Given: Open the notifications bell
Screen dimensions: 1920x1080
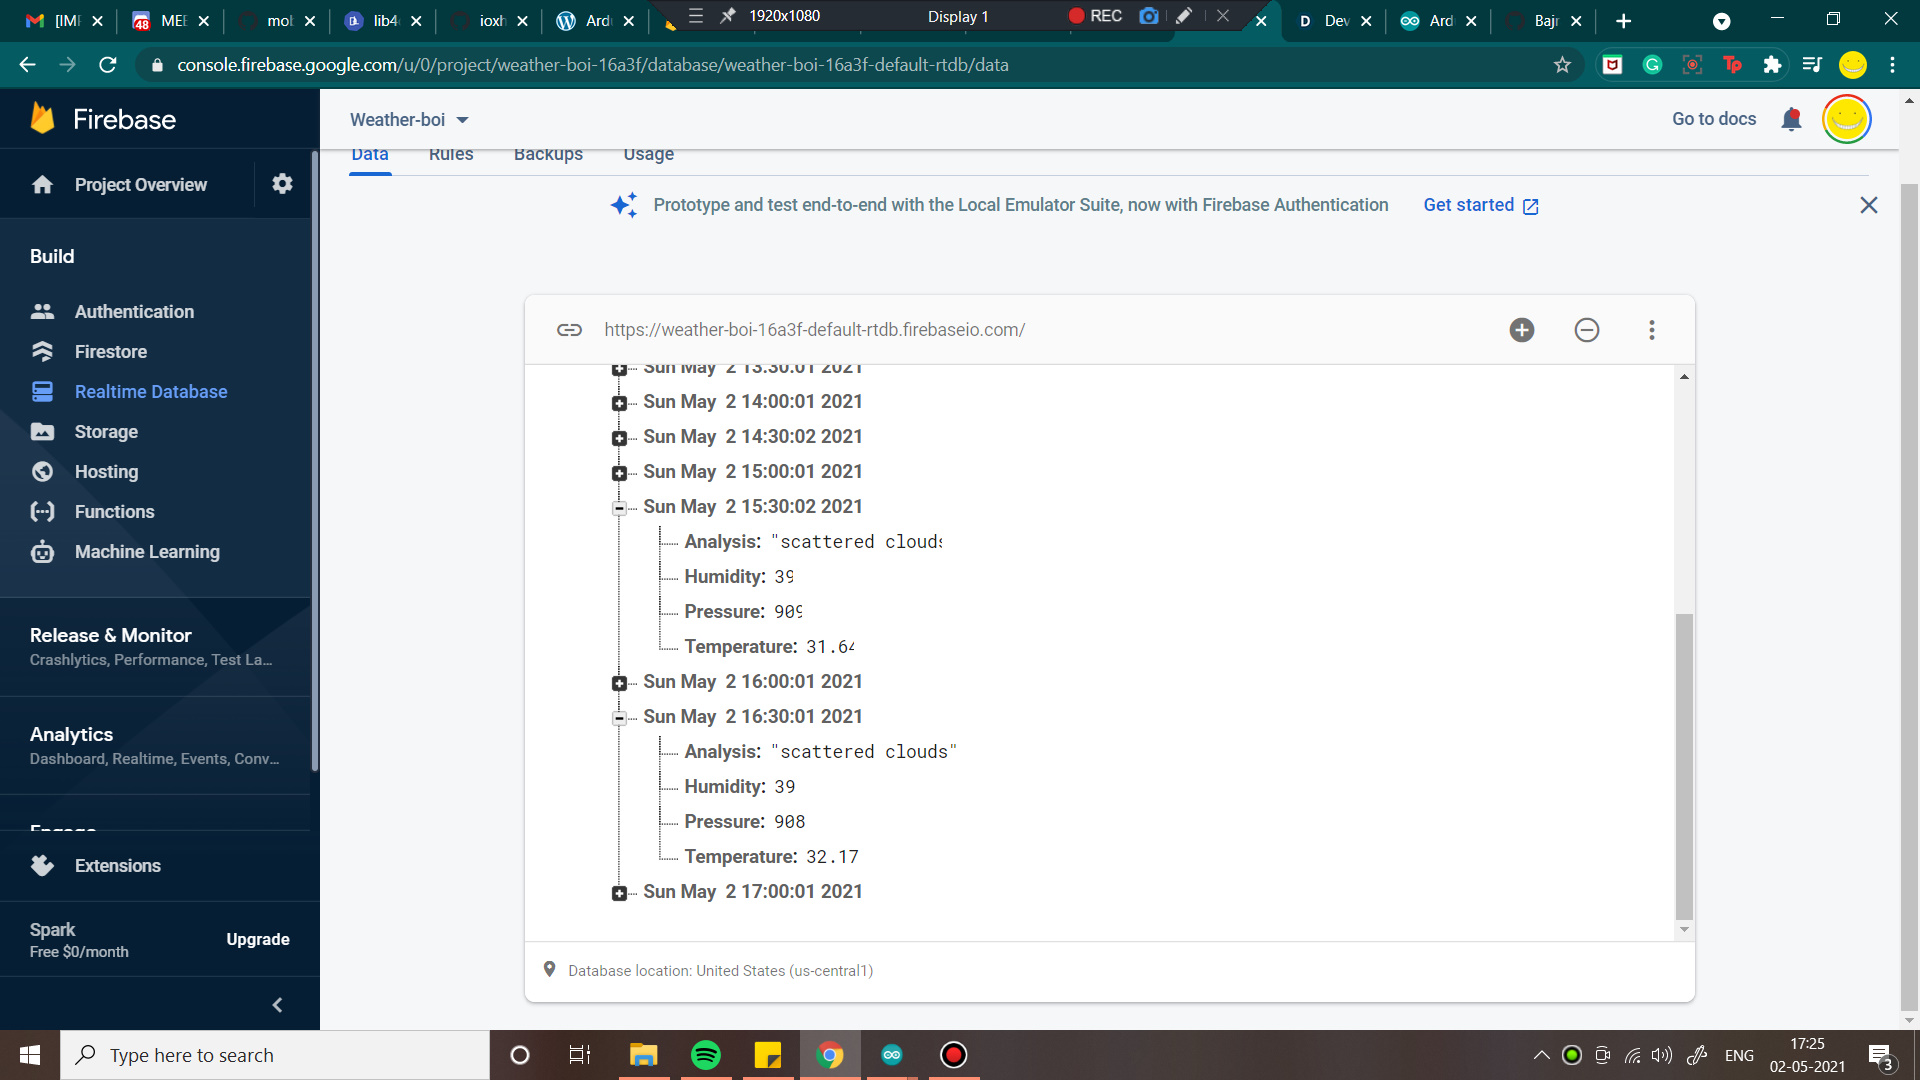Looking at the screenshot, I should [x=1791, y=120].
